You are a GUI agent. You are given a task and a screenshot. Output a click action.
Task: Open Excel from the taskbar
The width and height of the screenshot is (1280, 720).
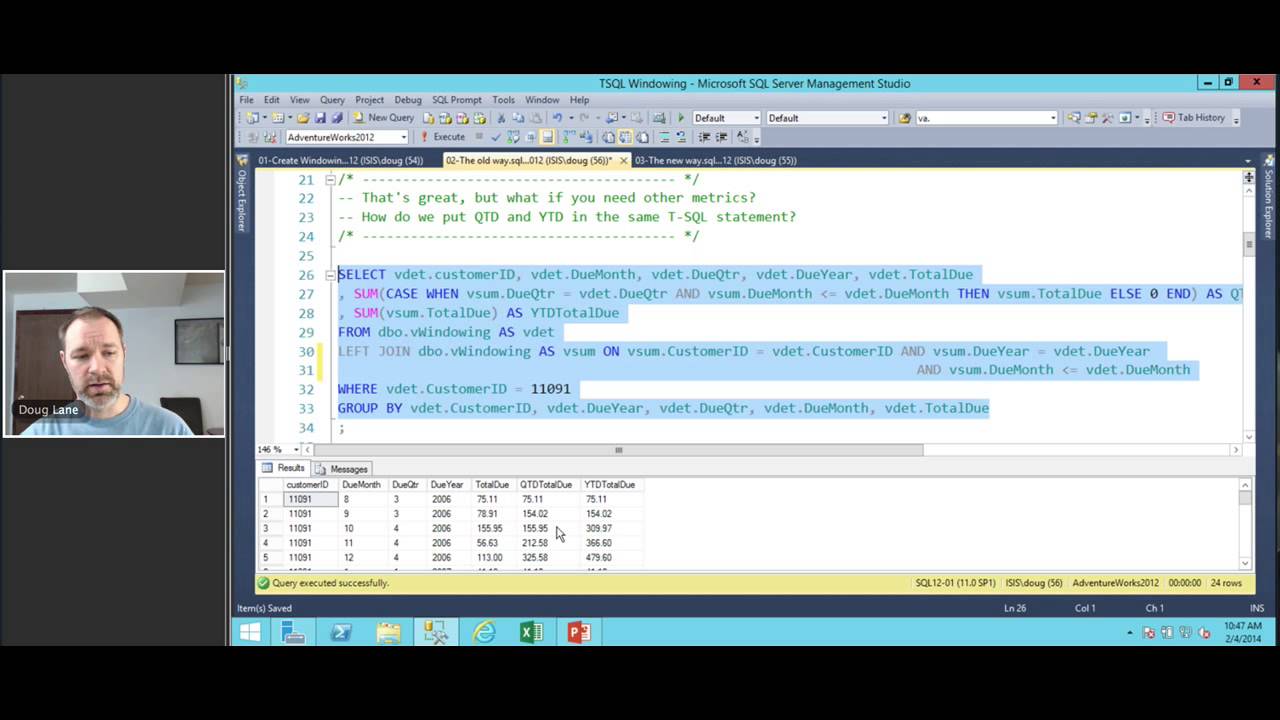(531, 632)
